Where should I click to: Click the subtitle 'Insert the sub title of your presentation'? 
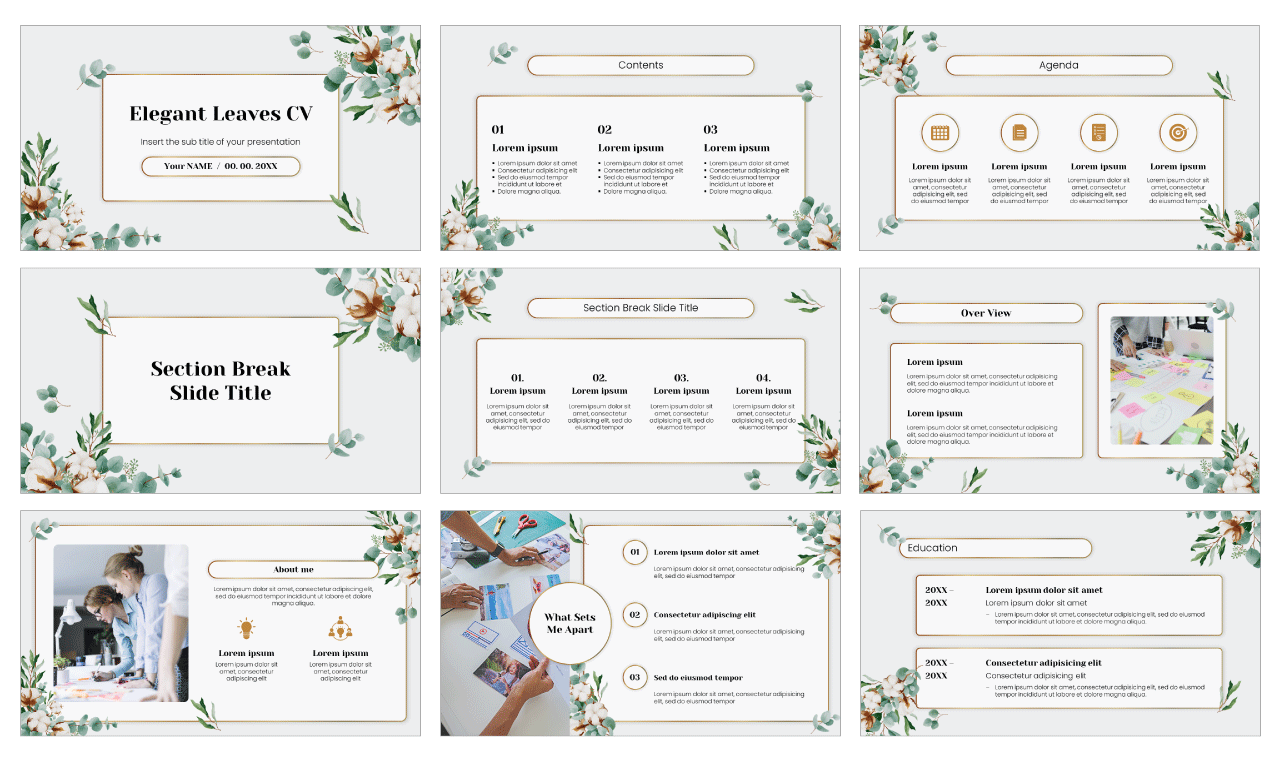220,142
